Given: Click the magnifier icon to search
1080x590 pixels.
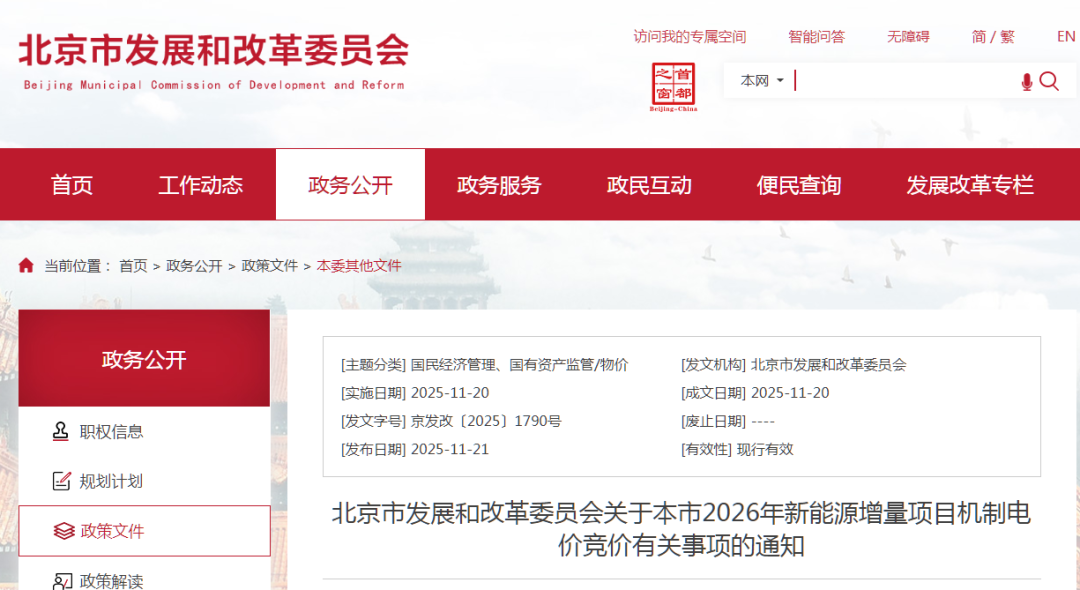Looking at the screenshot, I should (1049, 81).
